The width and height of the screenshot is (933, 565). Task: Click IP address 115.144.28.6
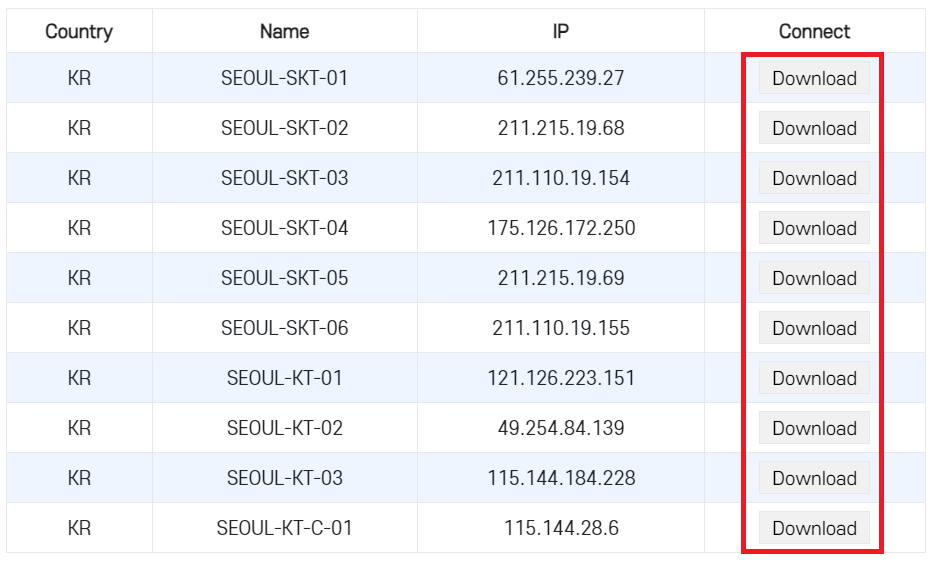561,528
